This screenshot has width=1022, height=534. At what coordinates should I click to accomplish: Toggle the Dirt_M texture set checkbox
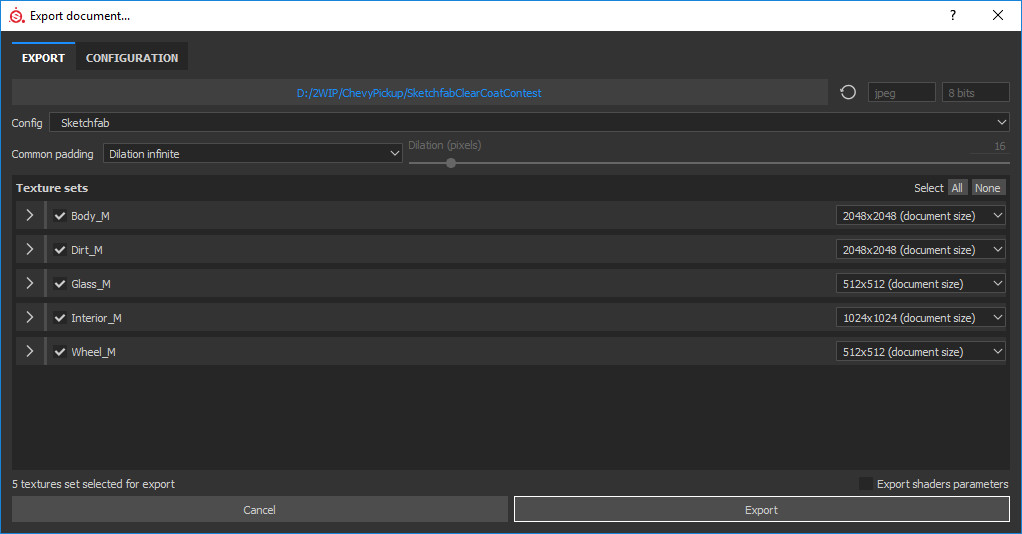(x=60, y=250)
